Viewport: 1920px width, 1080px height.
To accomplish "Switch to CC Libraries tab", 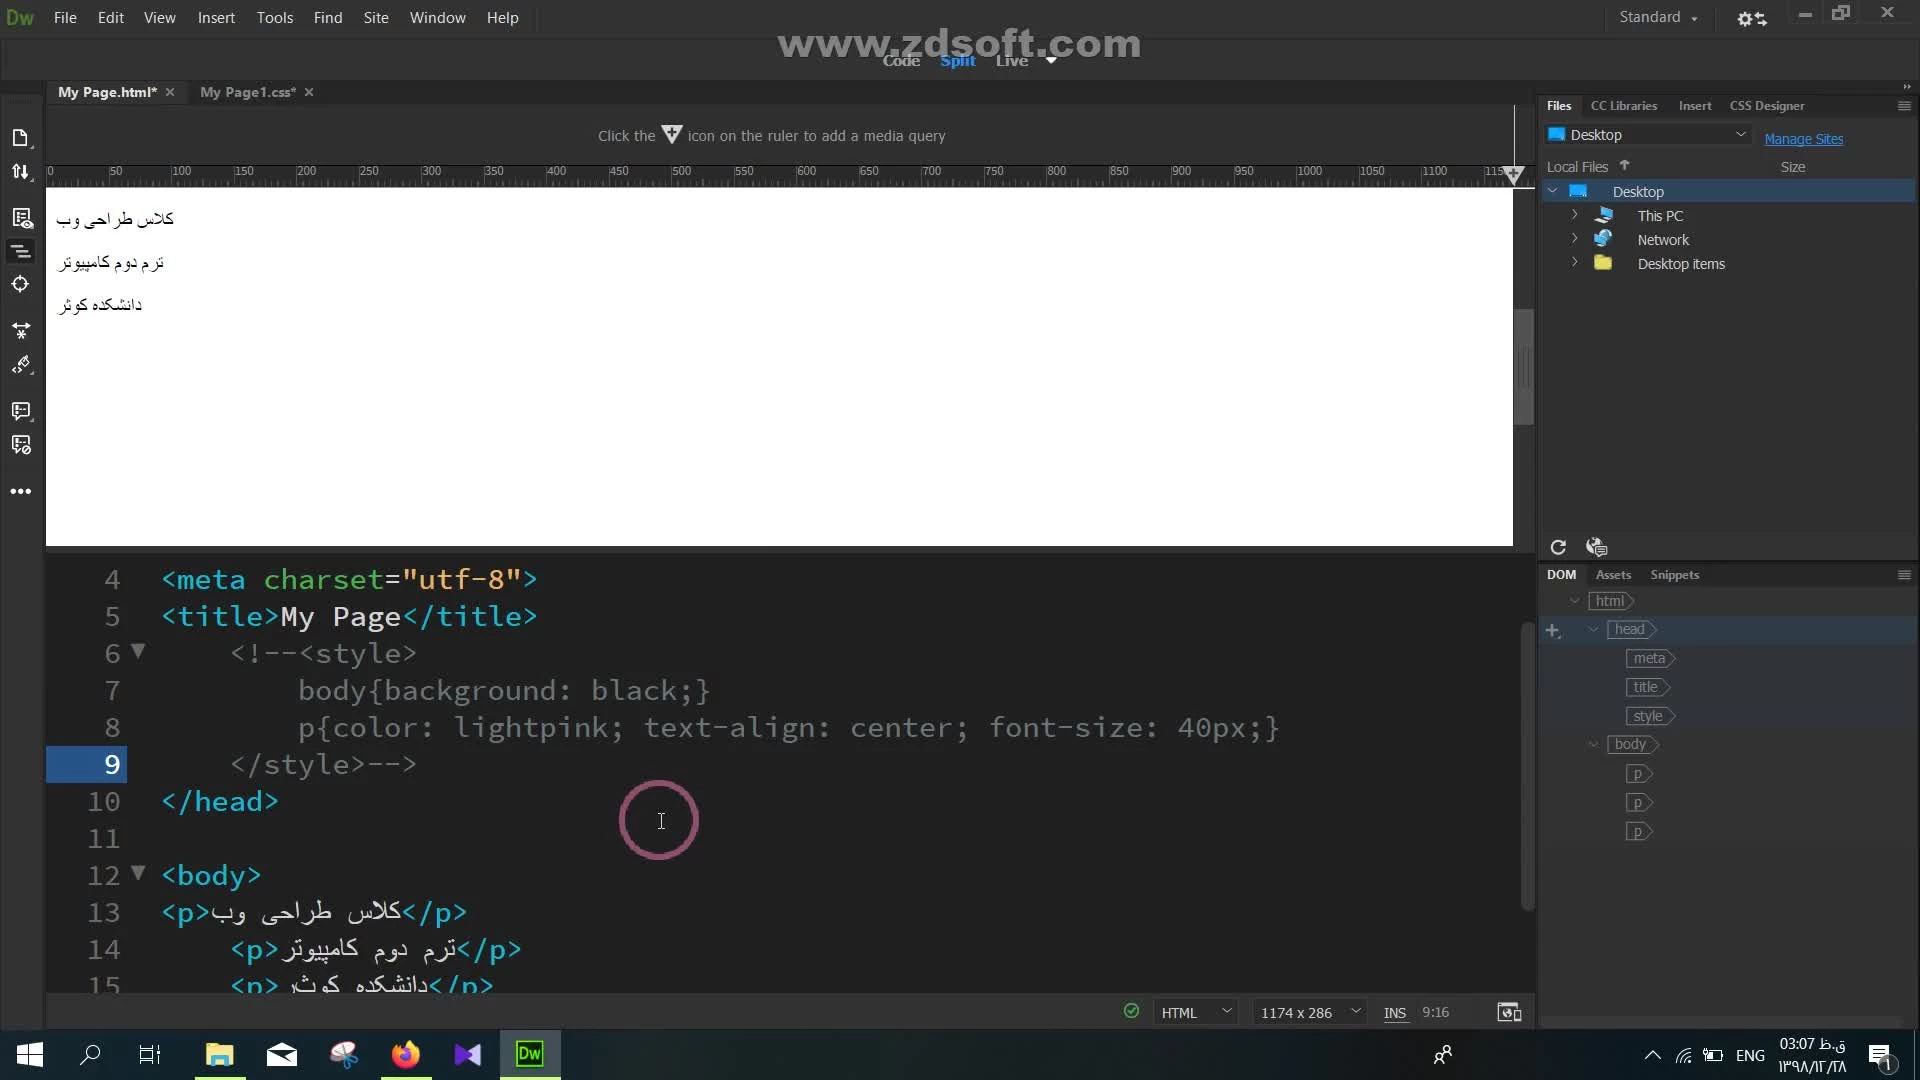I will [1624, 106].
